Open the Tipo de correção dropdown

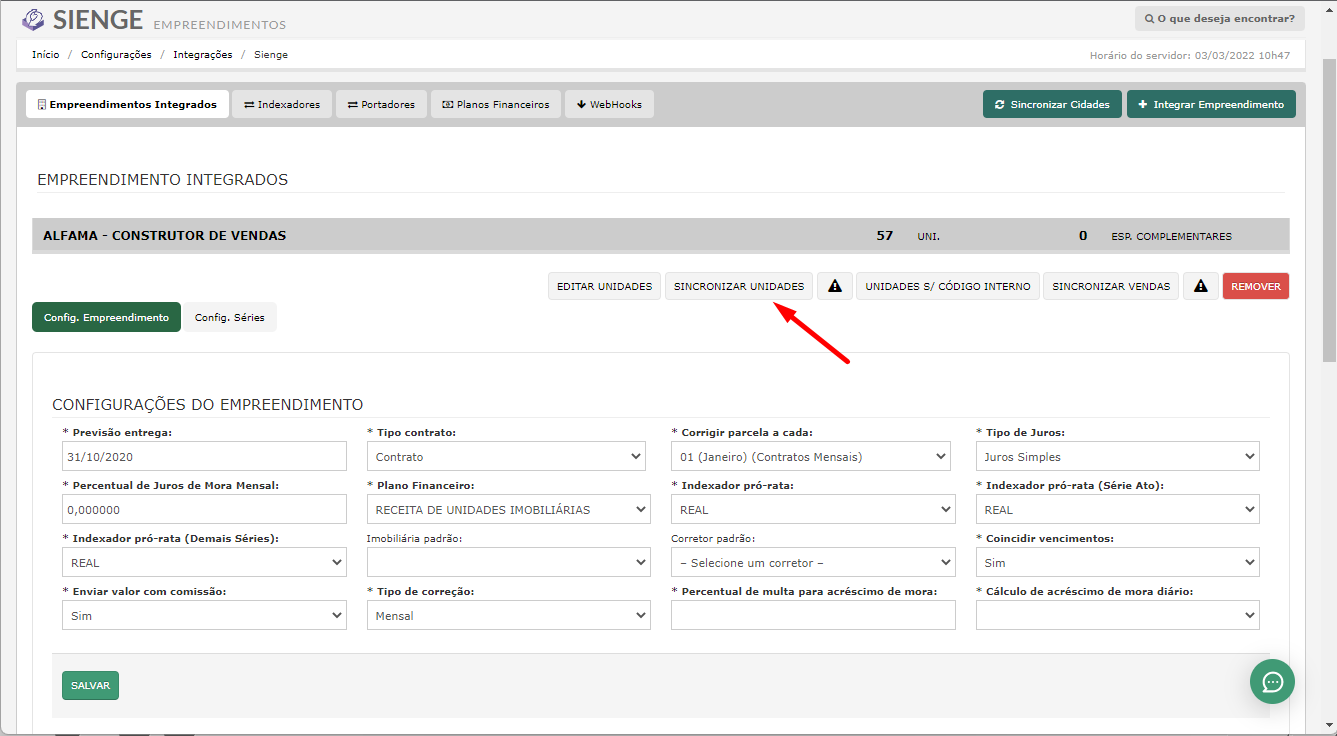coord(509,615)
